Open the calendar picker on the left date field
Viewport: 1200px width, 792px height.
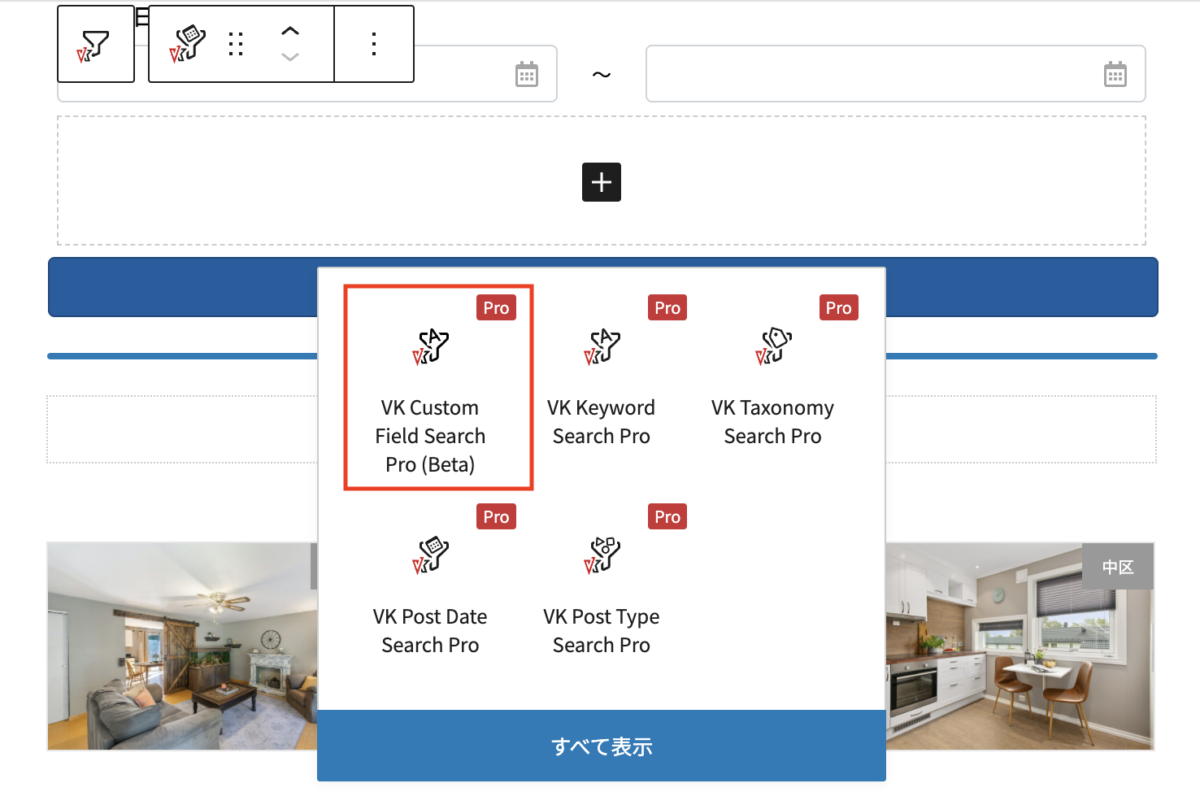click(527, 73)
